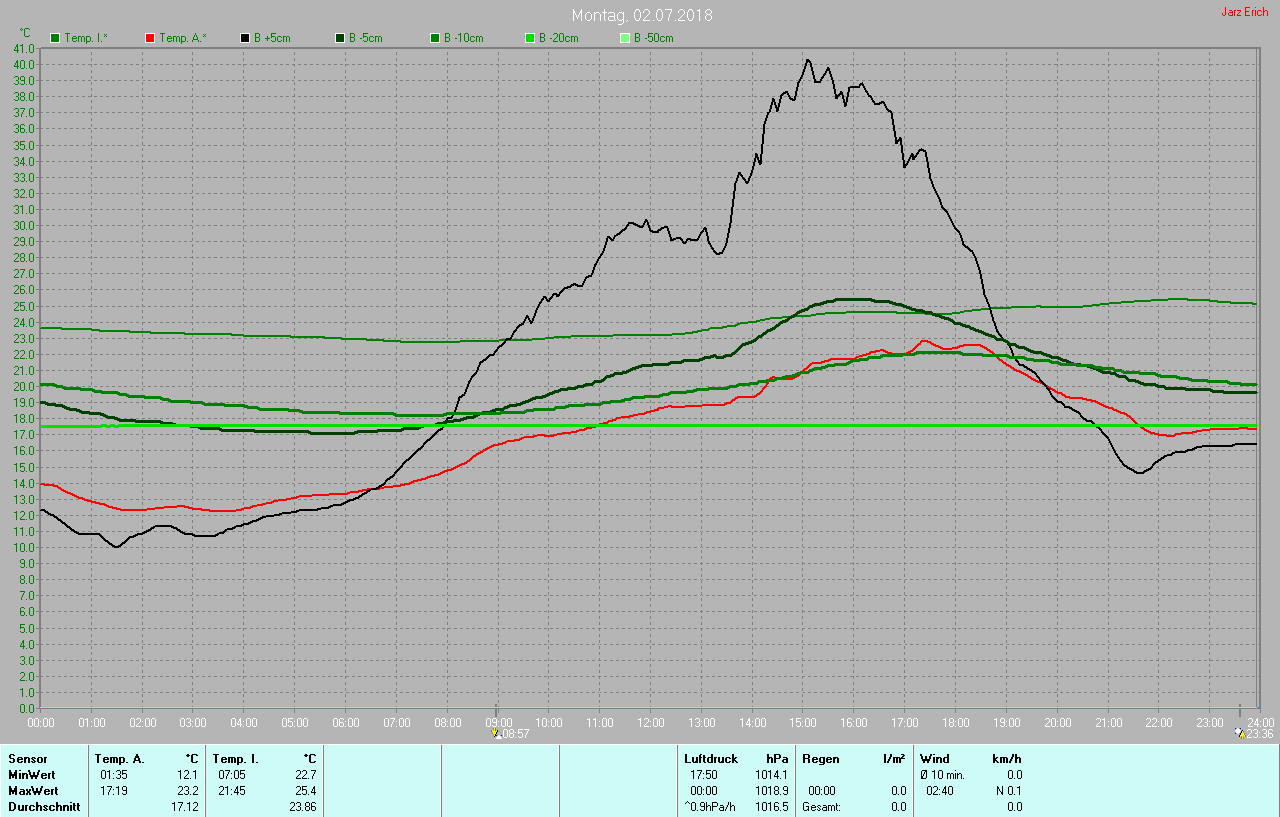Click the 23:36 sunset time label
This screenshot has height=817, width=1280.
click(x=1260, y=734)
